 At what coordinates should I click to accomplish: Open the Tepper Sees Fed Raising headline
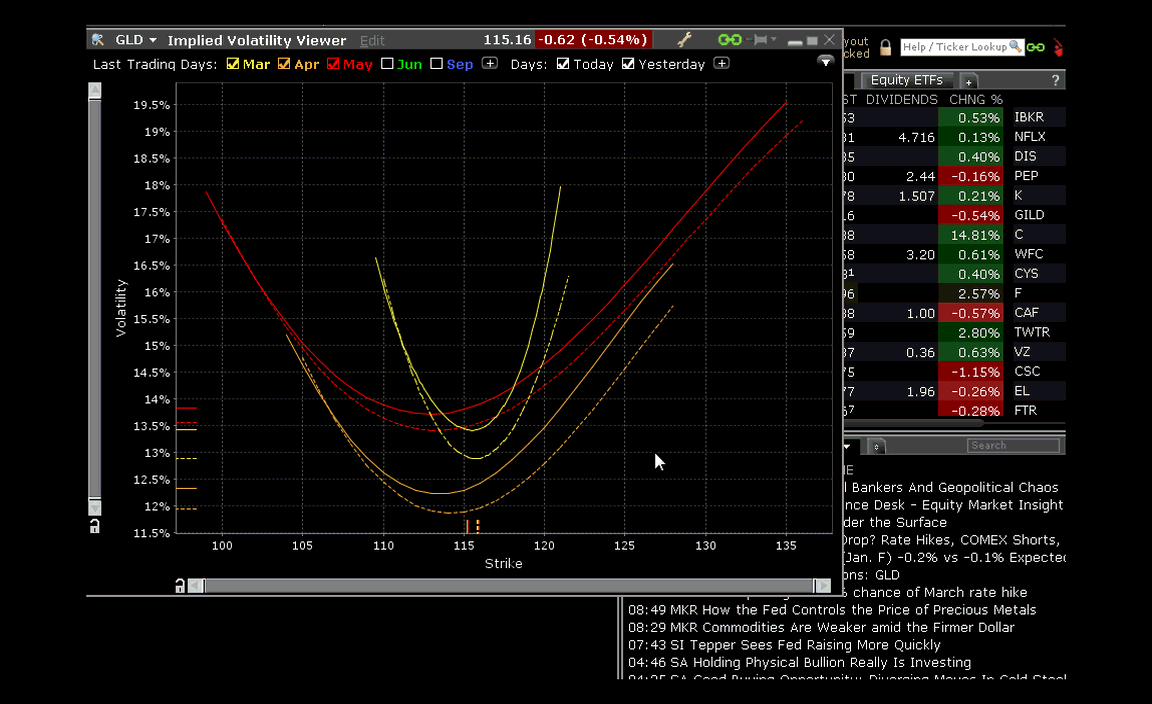784,645
